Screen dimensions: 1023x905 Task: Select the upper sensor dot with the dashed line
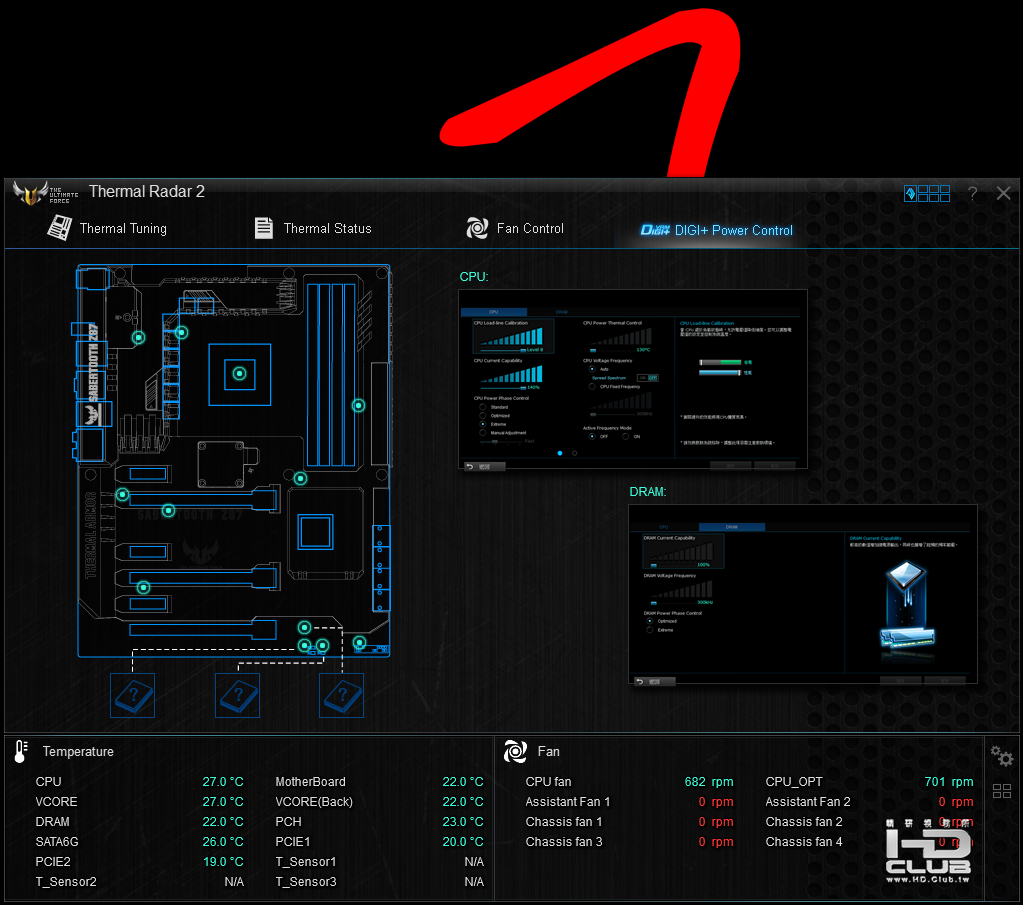(304, 628)
